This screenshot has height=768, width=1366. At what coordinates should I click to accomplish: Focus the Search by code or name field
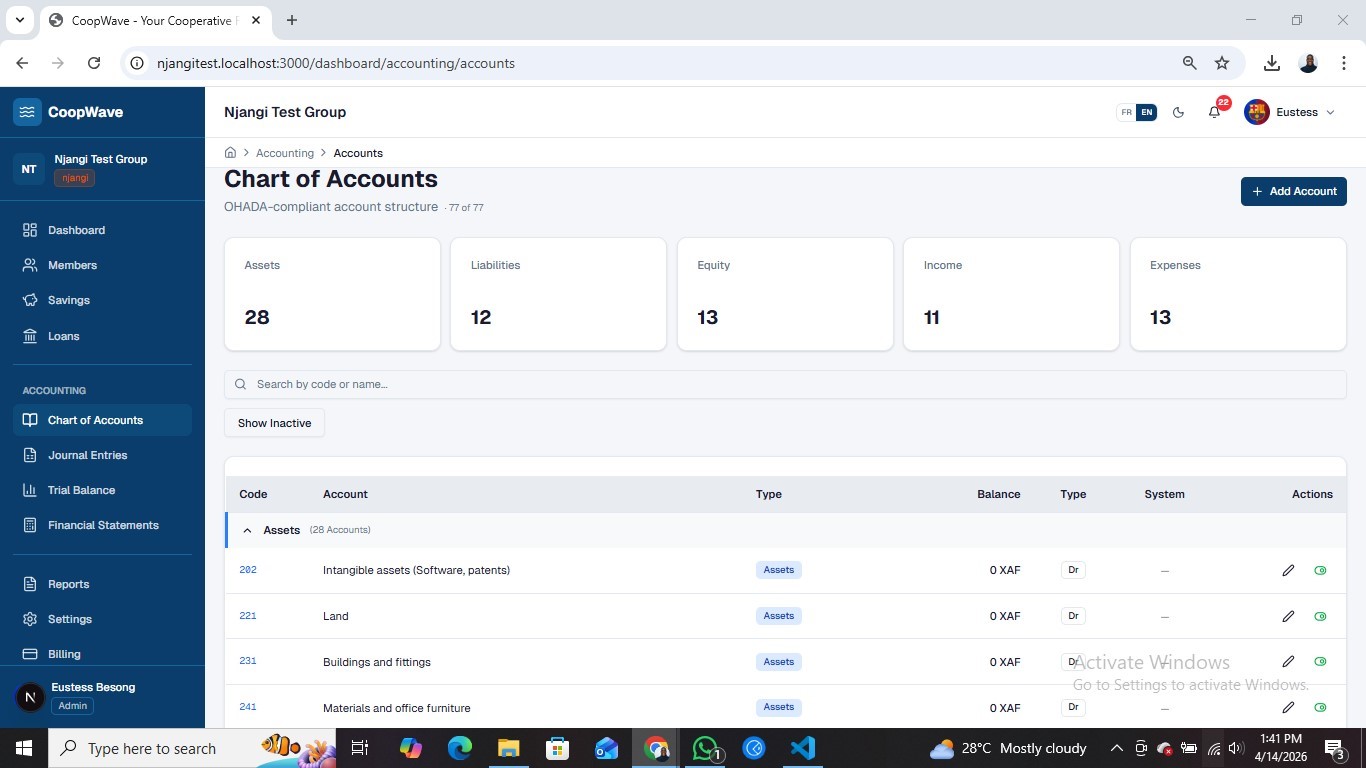[785, 384]
